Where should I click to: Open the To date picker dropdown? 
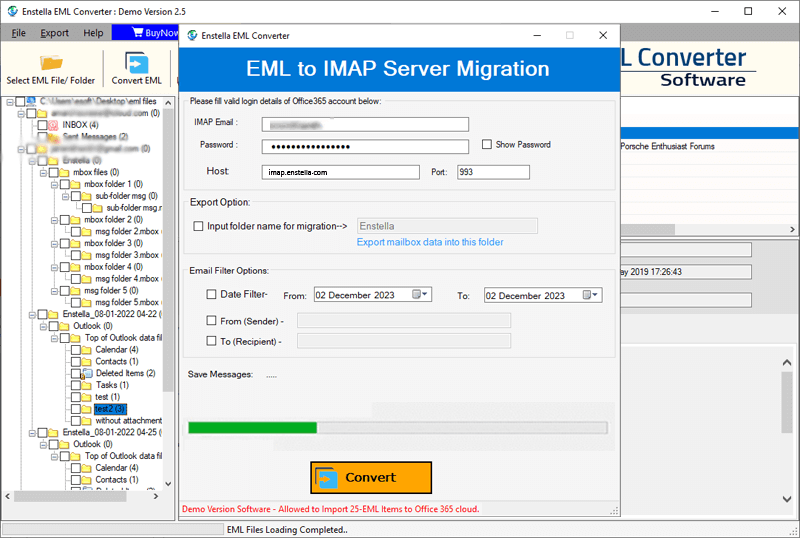tap(591, 295)
